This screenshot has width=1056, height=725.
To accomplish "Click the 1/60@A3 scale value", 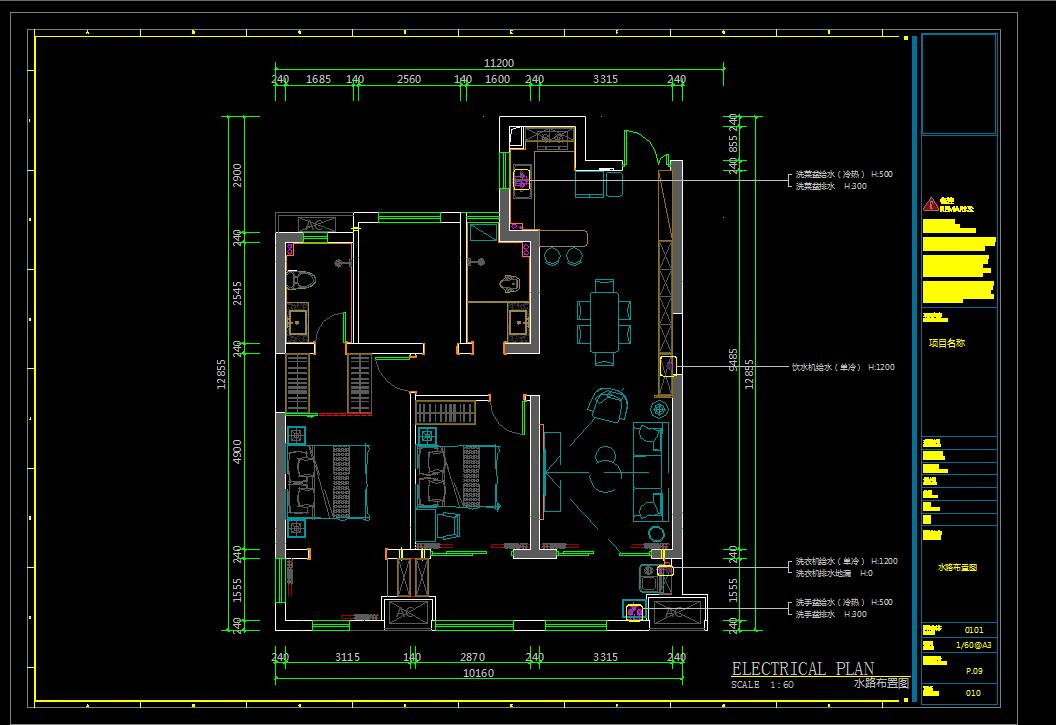I will pos(973,646).
